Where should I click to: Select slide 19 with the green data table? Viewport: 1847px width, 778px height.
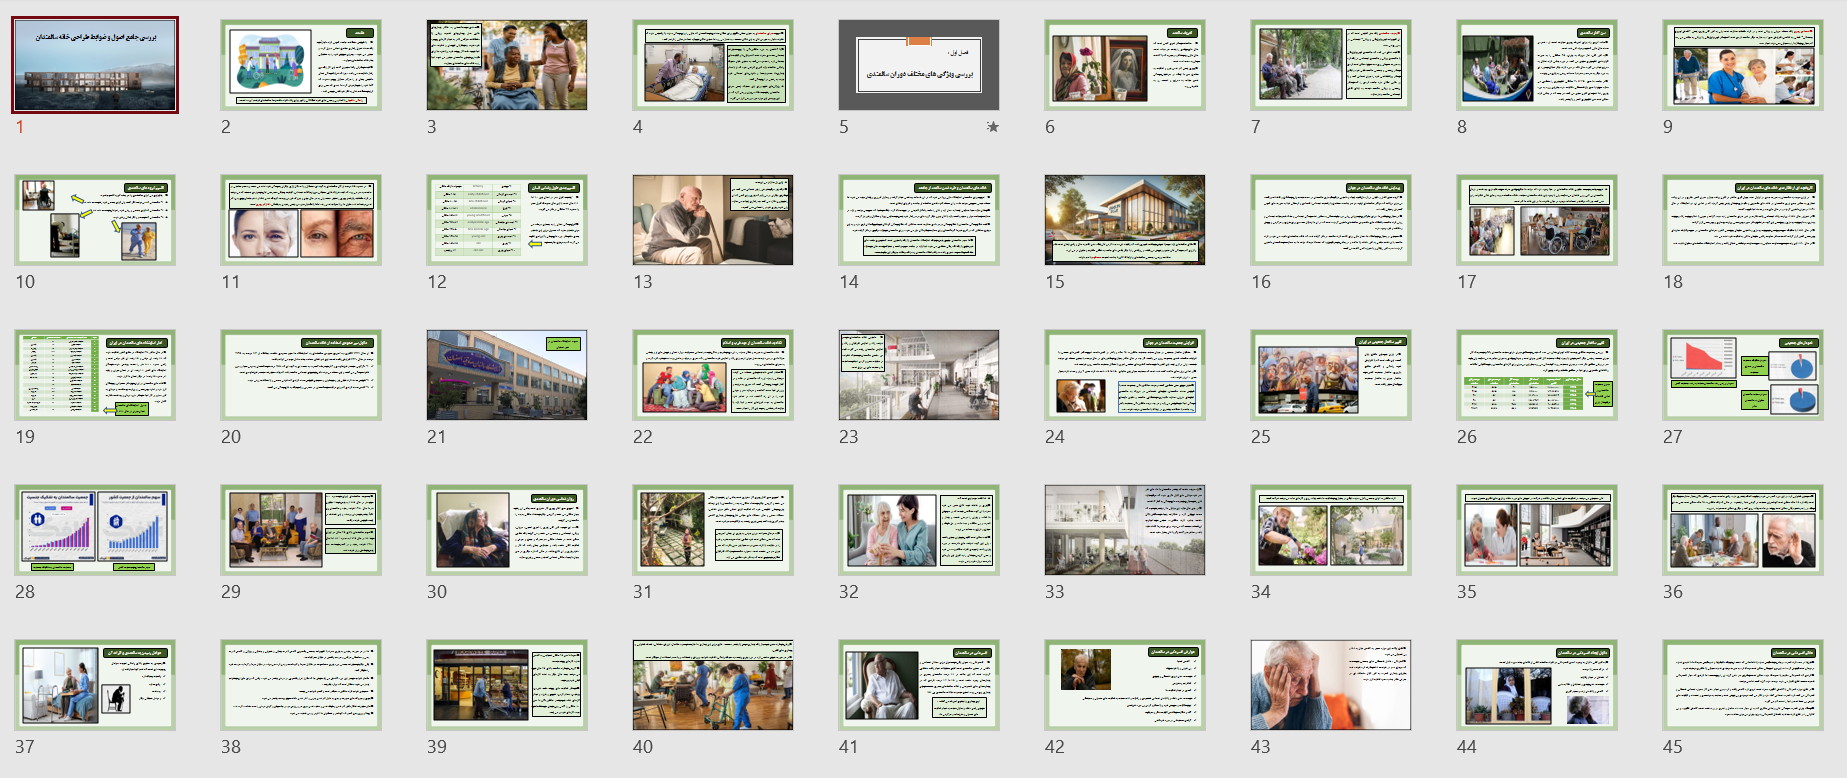click(95, 375)
